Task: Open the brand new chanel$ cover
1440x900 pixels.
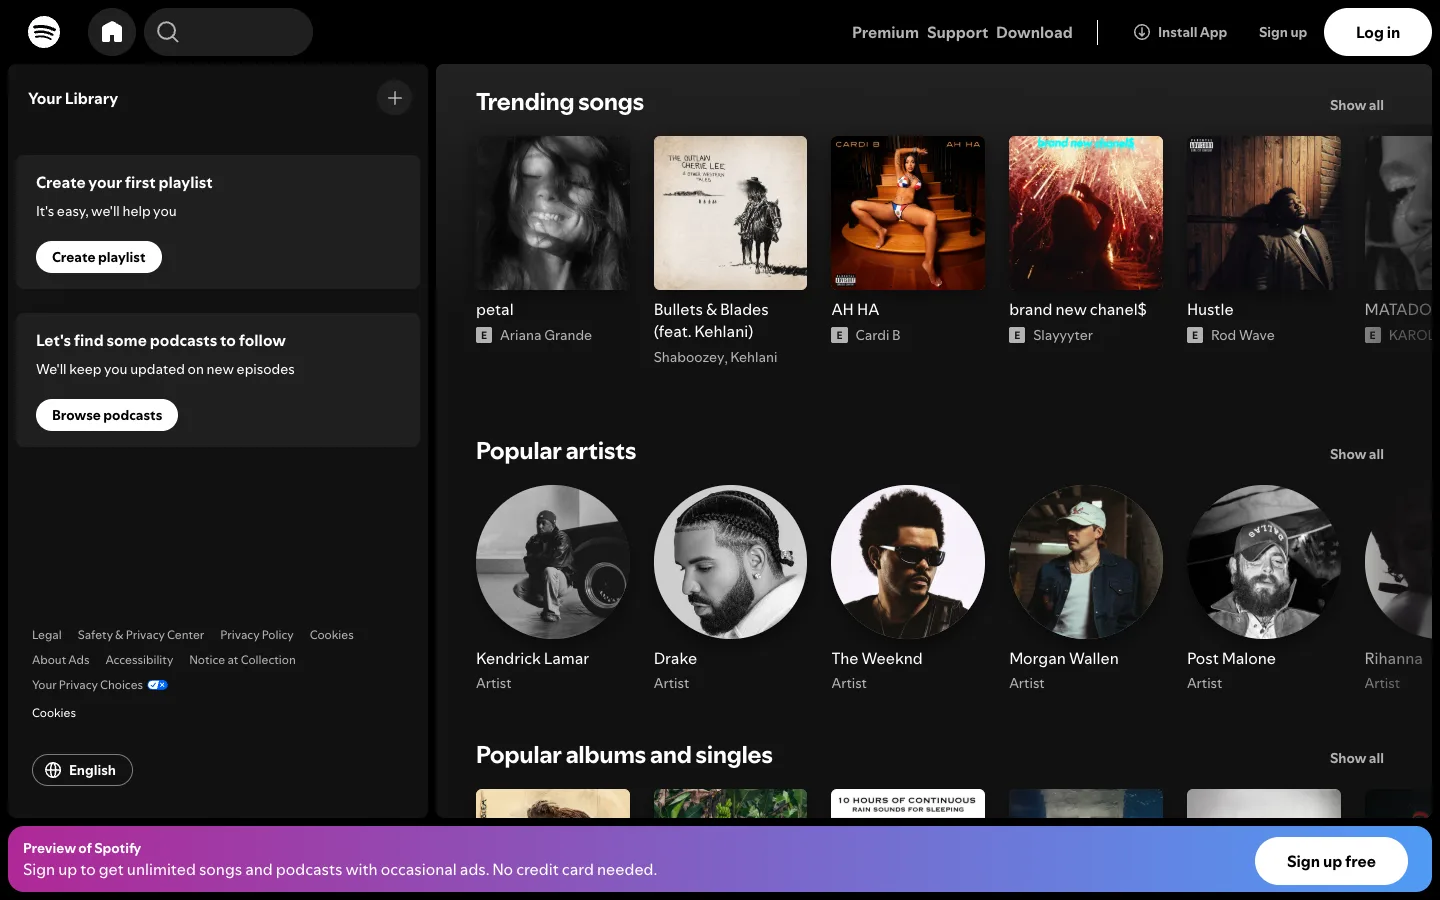Action: point(1086,213)
